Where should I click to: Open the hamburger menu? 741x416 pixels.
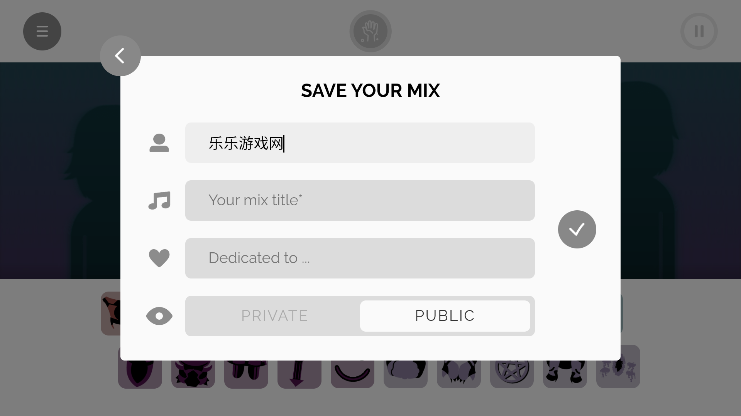click(x=42, y=31)
